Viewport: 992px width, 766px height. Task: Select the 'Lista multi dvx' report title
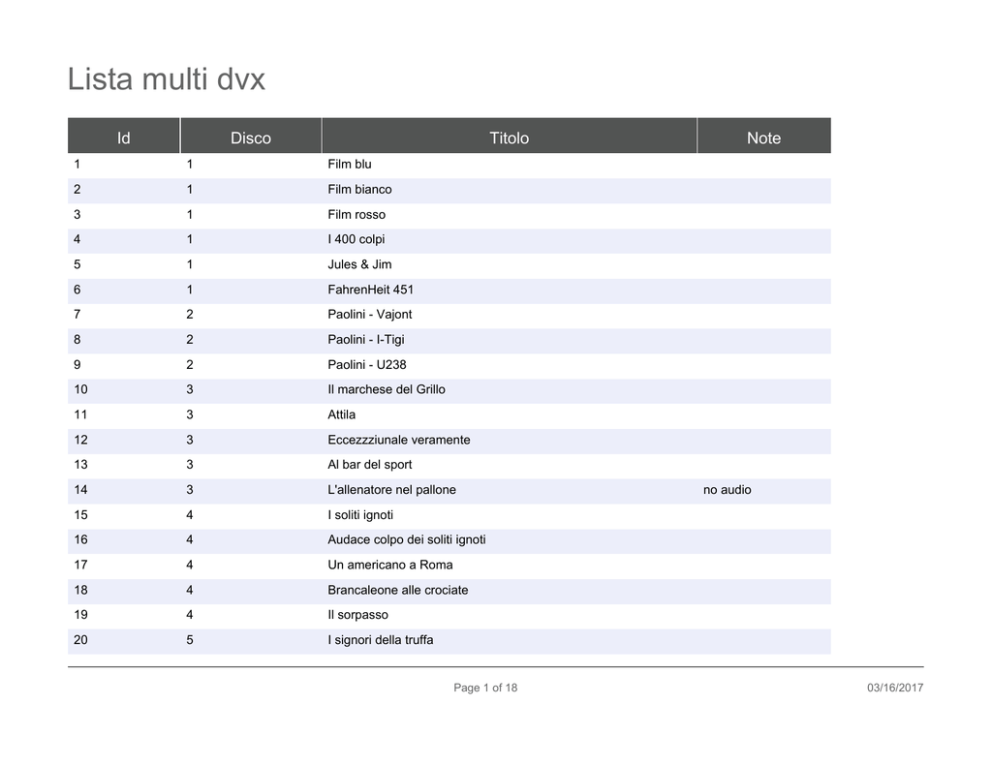pyautogui.click(x=166, y=80)
